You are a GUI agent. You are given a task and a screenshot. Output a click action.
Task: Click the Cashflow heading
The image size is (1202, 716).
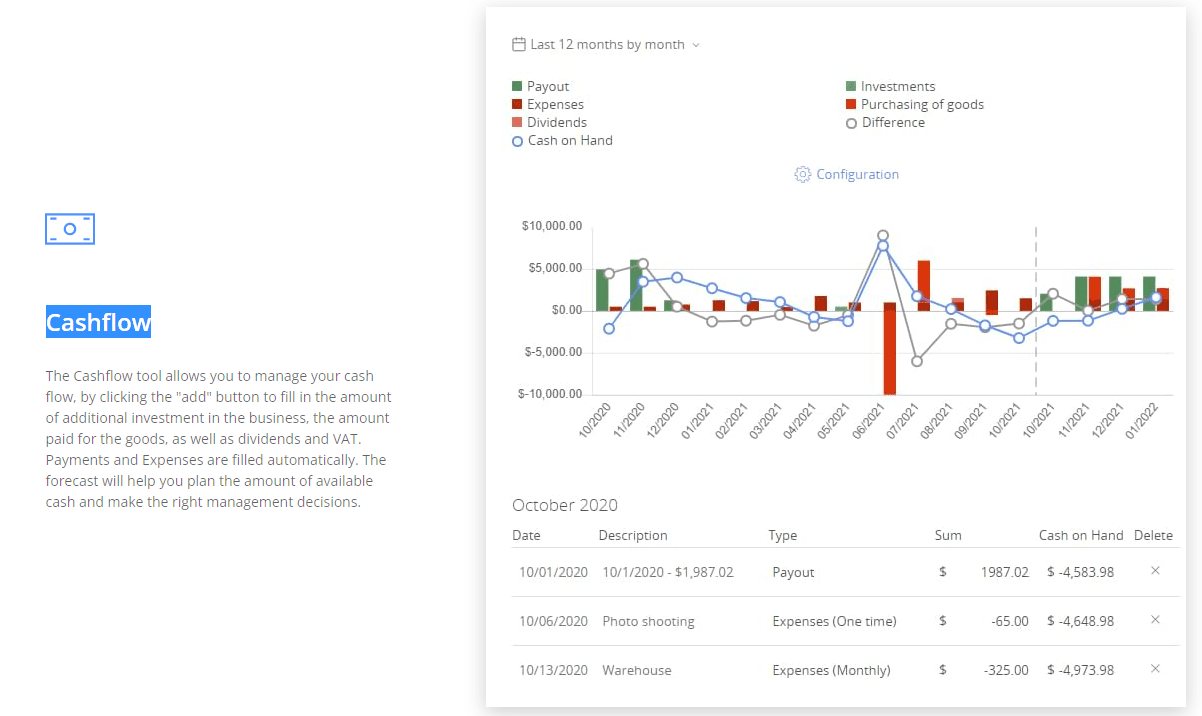[x=98, y=322]
